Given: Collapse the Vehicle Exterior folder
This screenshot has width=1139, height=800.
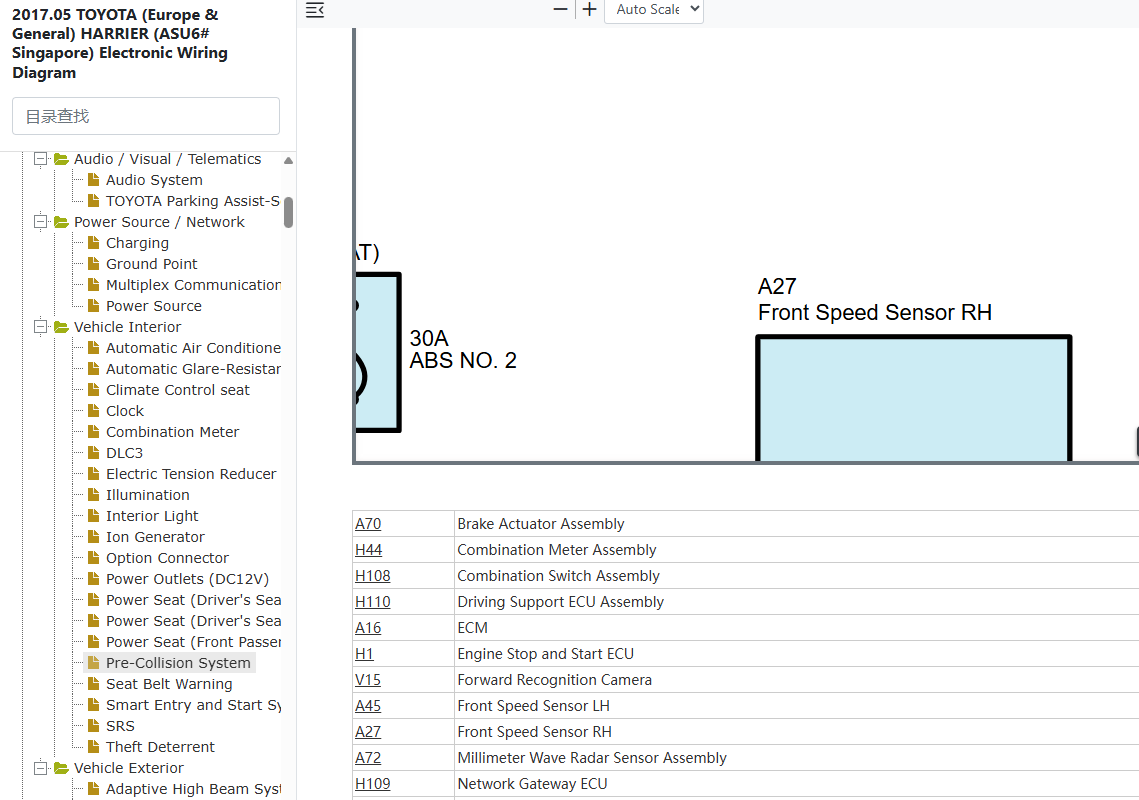Looking at the screenshot, I should (x=41, y=768).
